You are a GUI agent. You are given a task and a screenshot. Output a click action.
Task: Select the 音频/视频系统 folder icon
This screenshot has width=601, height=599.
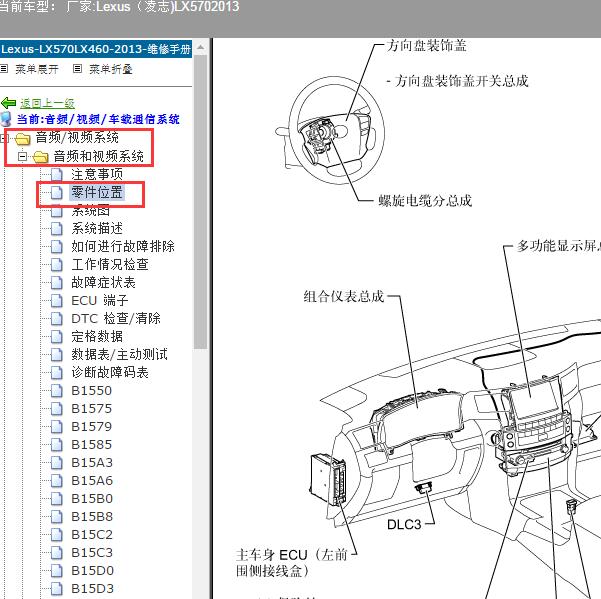click(23, 138)
